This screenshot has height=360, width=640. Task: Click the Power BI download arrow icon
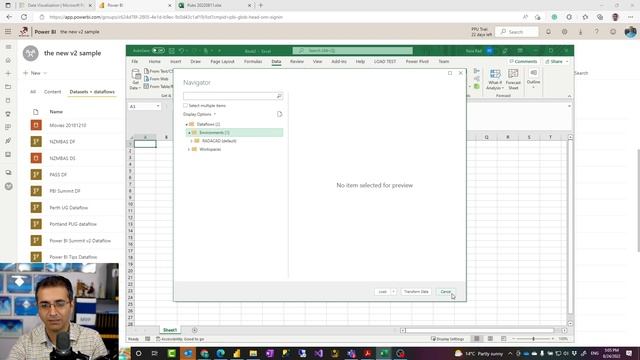580,31
